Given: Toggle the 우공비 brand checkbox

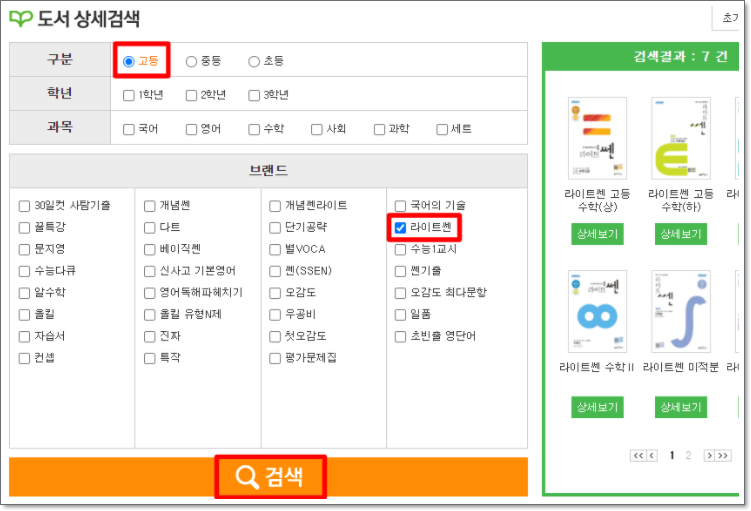Looking at the screenshot, I should point(275,315).
